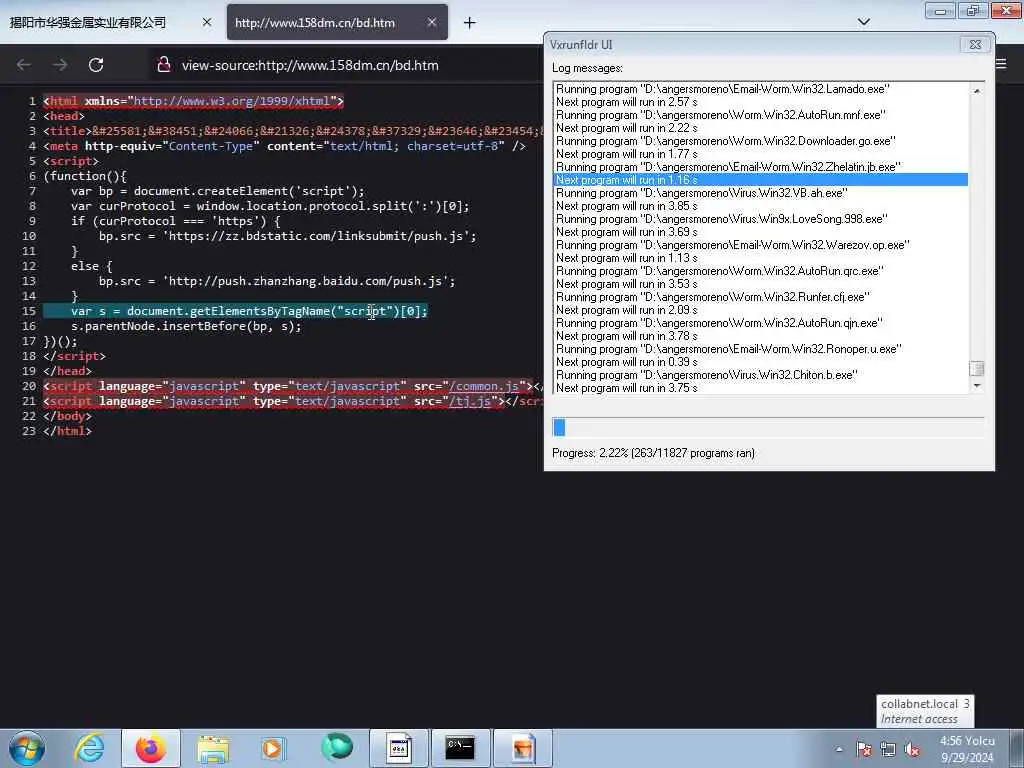Click the browser Forward arrow
Screen dimensions: 1024x768
pos(60,65)
